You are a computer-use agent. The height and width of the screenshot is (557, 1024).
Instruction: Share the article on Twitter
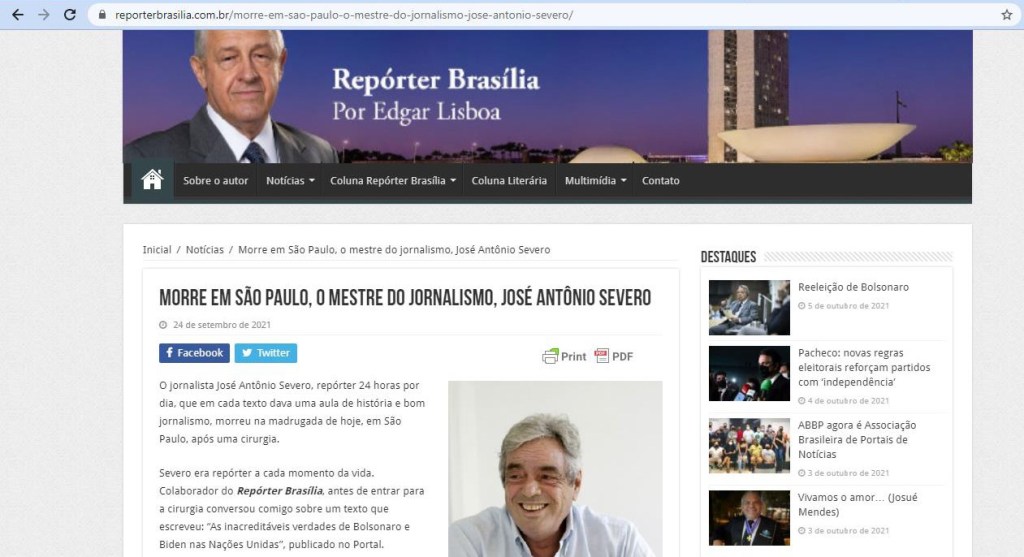click(266, 353)
